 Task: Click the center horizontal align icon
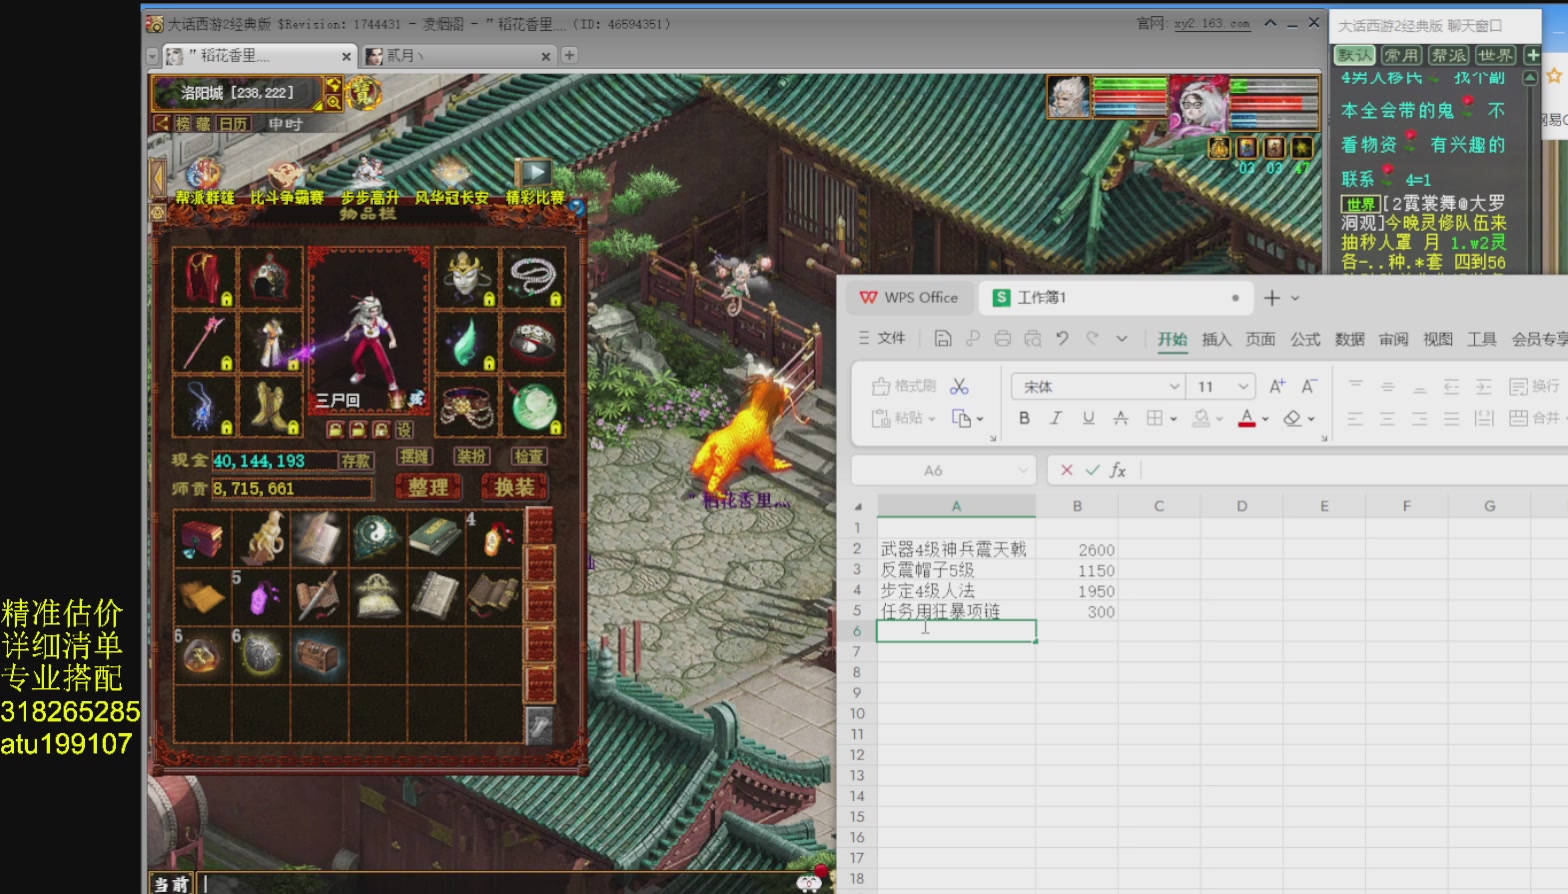tap(1387, 419)
